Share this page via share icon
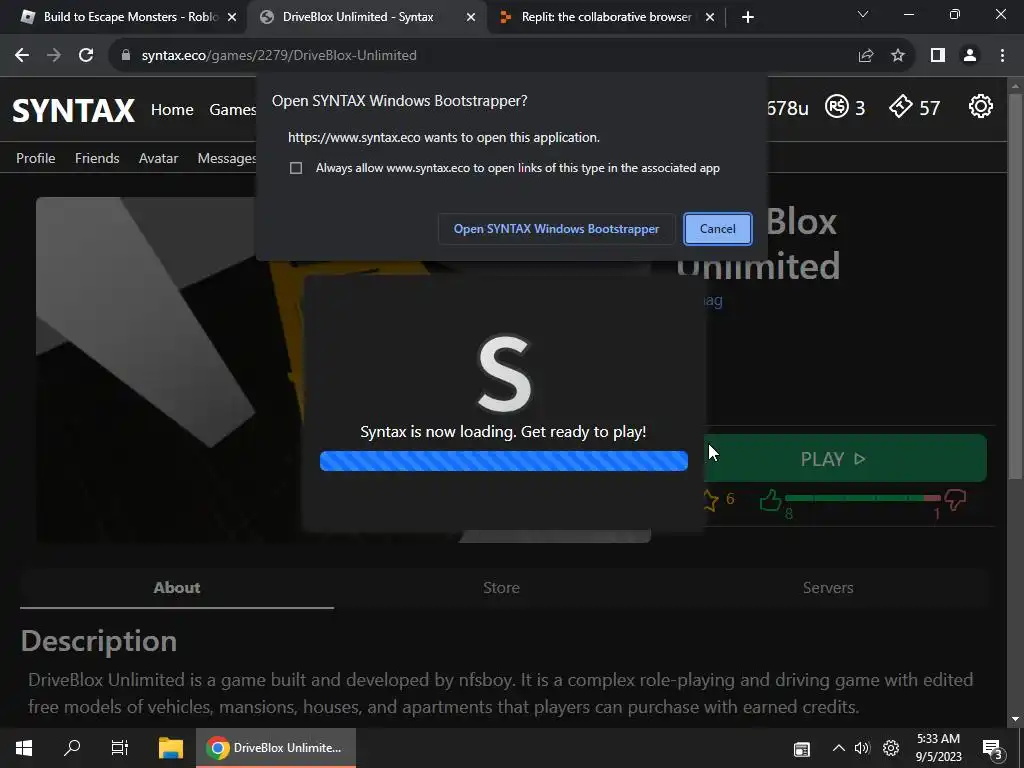The width and height of the screenshot is (1024, 768). tap(866, 56)
